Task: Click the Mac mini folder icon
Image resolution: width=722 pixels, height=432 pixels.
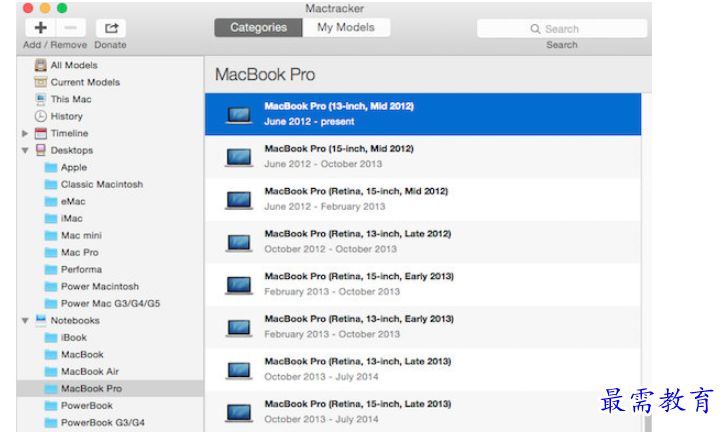Action: [51, 235]
